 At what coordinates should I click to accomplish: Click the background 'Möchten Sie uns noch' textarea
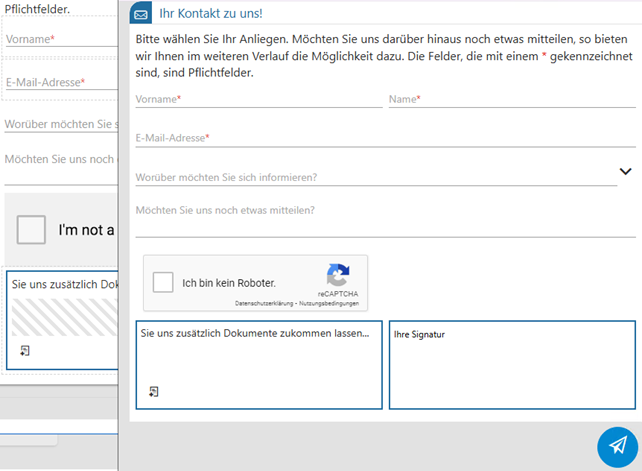tap(61, 168)
